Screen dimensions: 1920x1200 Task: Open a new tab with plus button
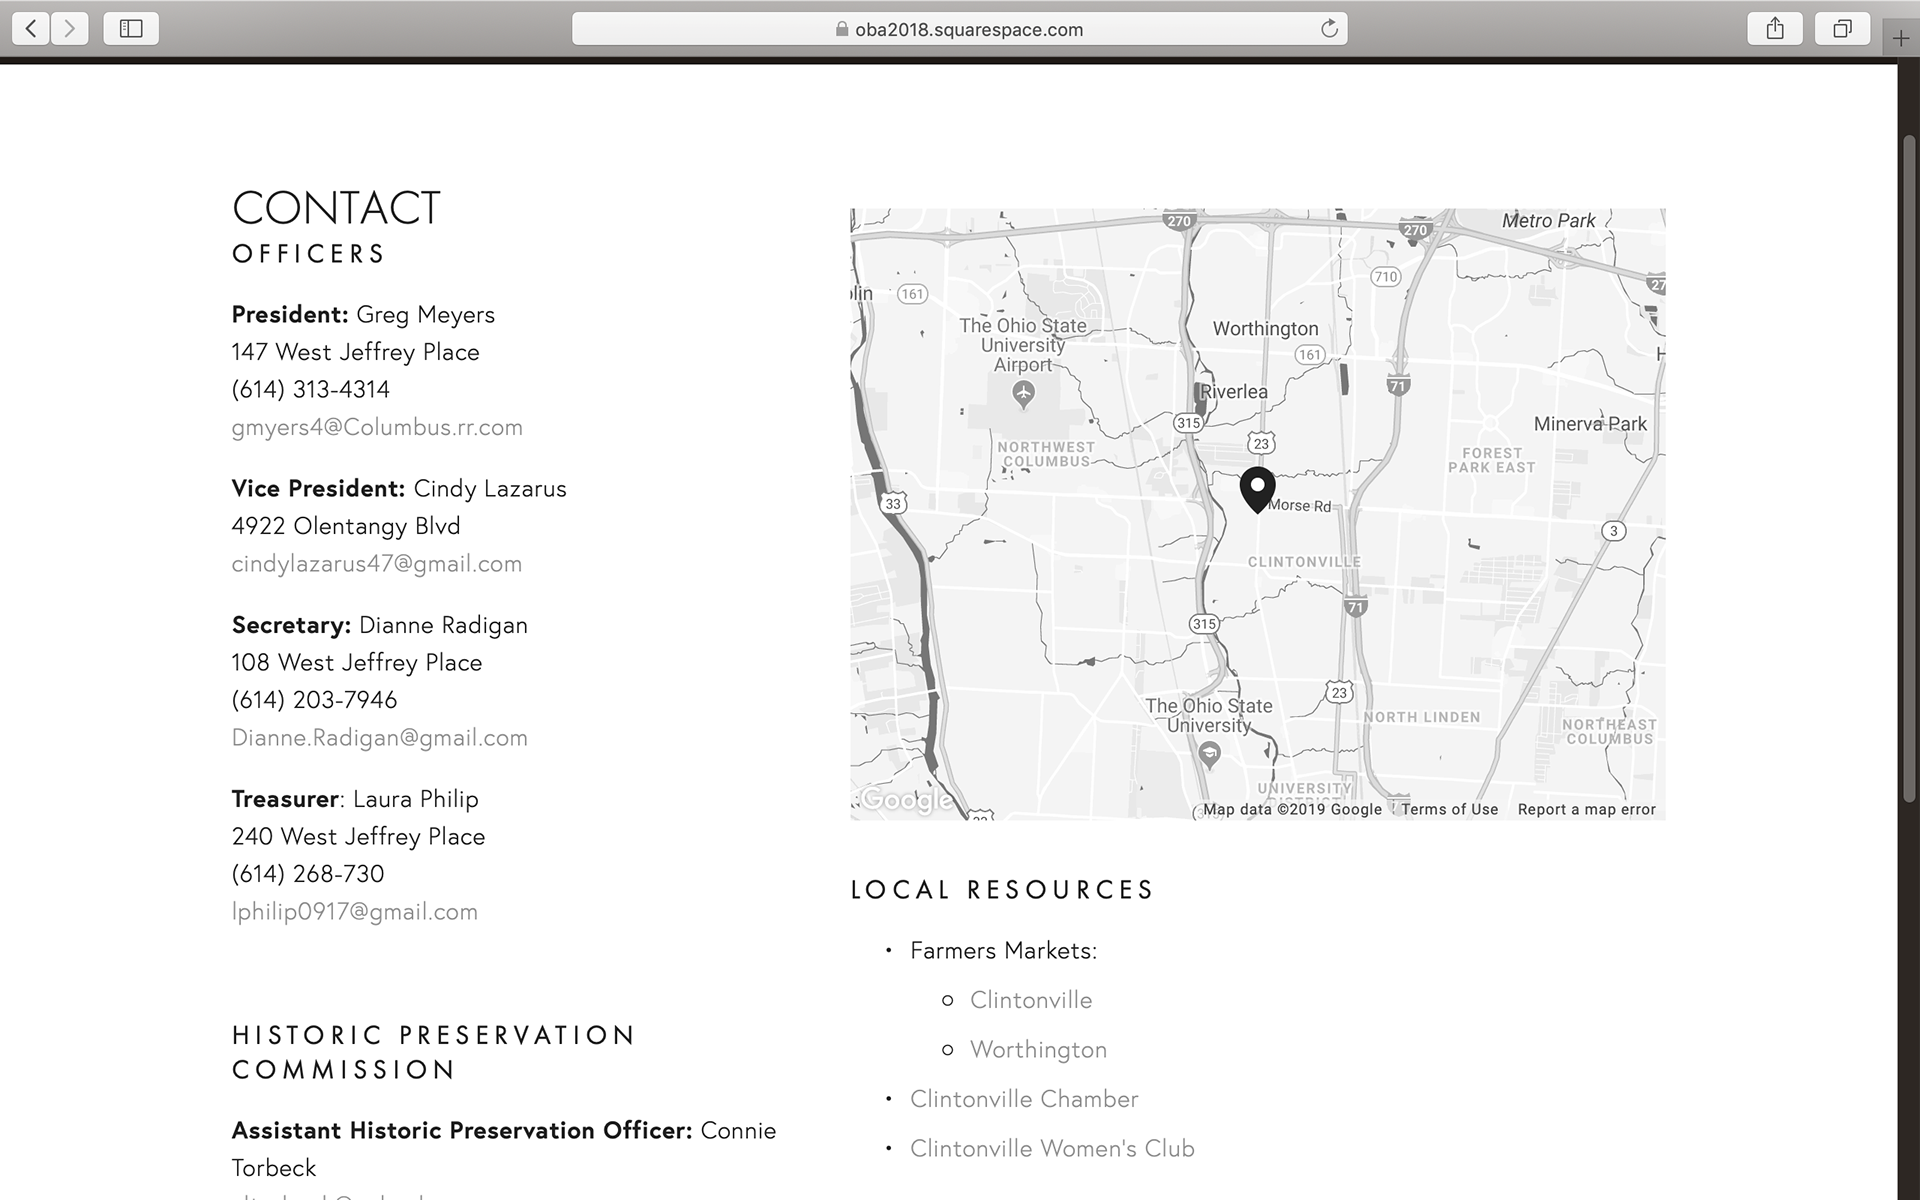(x=1901, y=39)
